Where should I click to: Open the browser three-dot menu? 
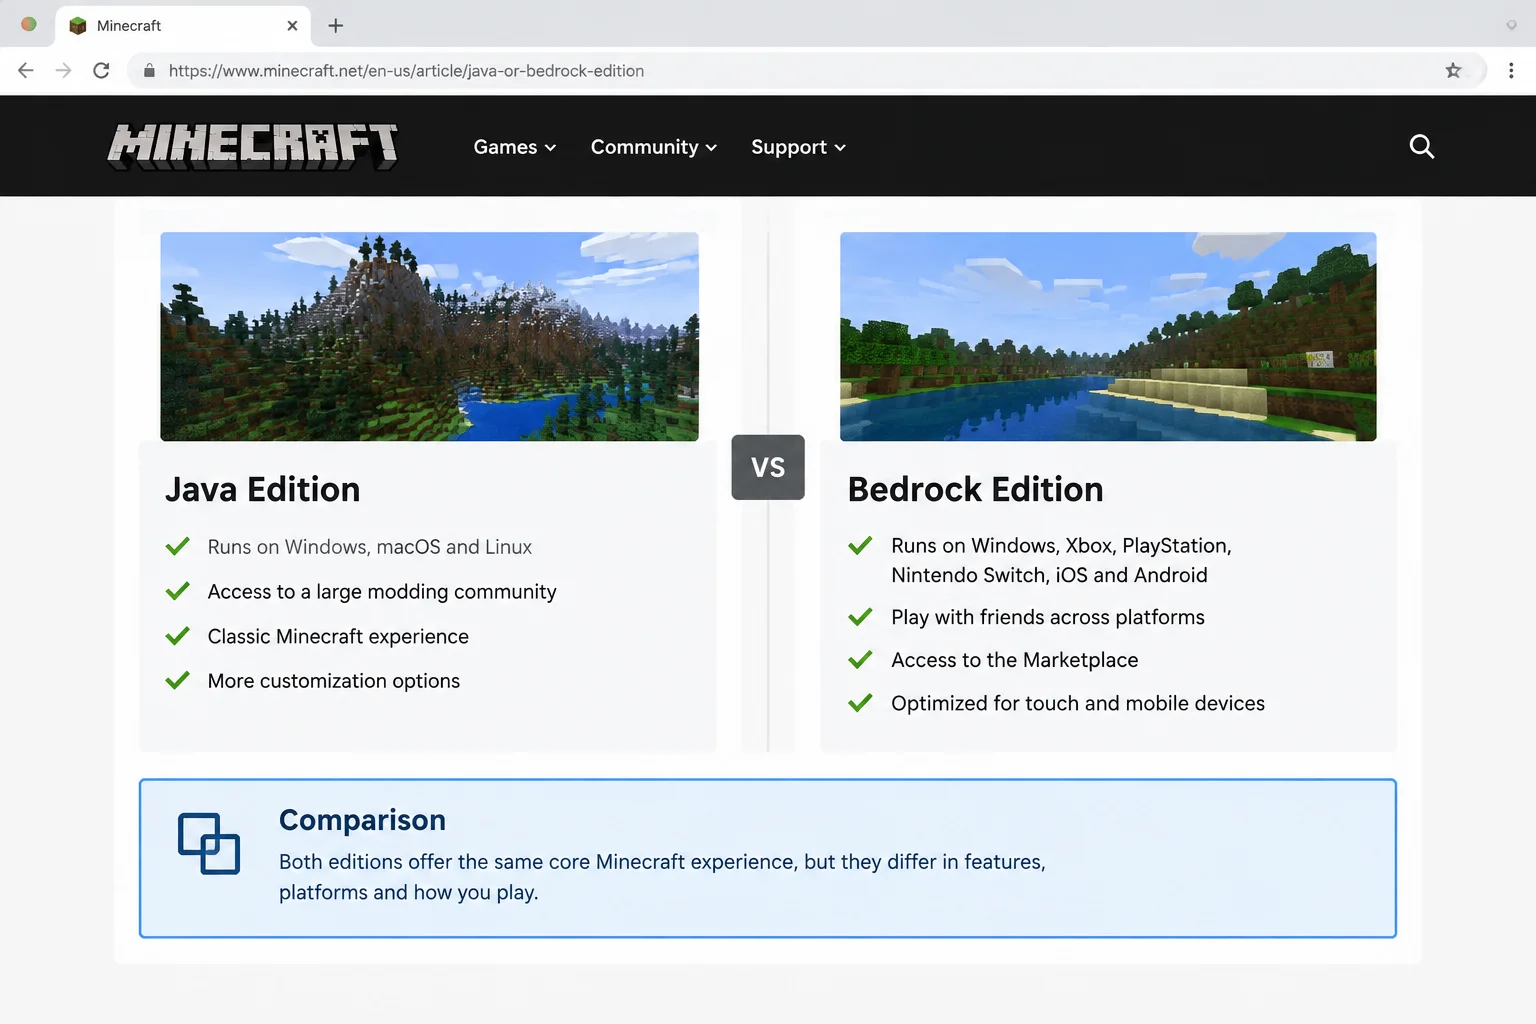(1511, 70)
